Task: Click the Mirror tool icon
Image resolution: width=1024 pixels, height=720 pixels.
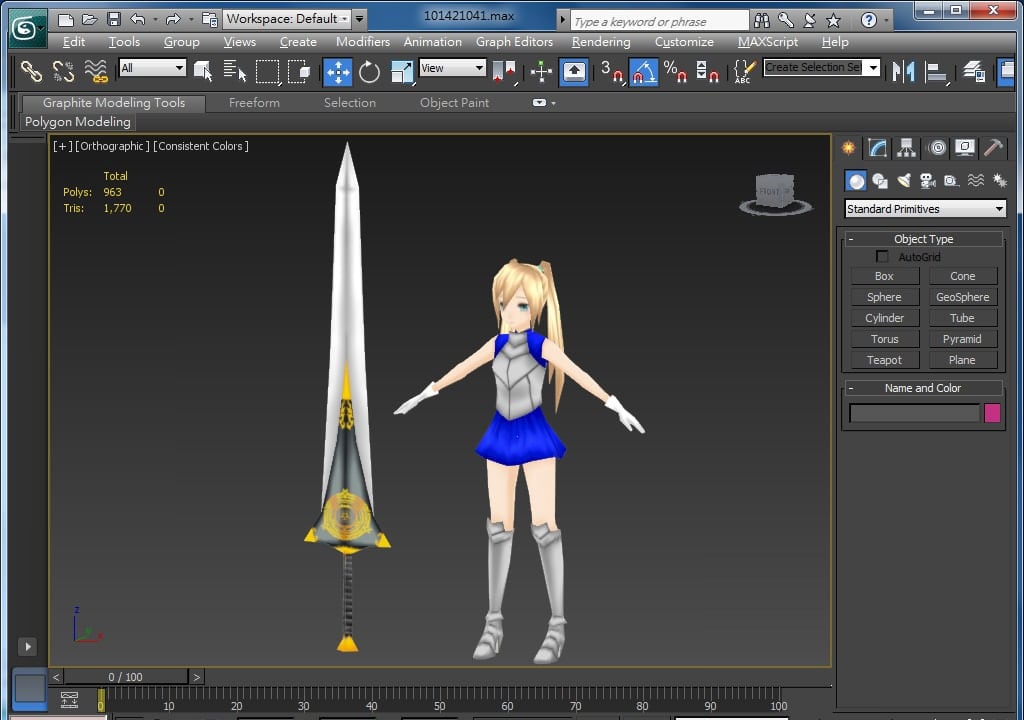Action: coord(904,71)
